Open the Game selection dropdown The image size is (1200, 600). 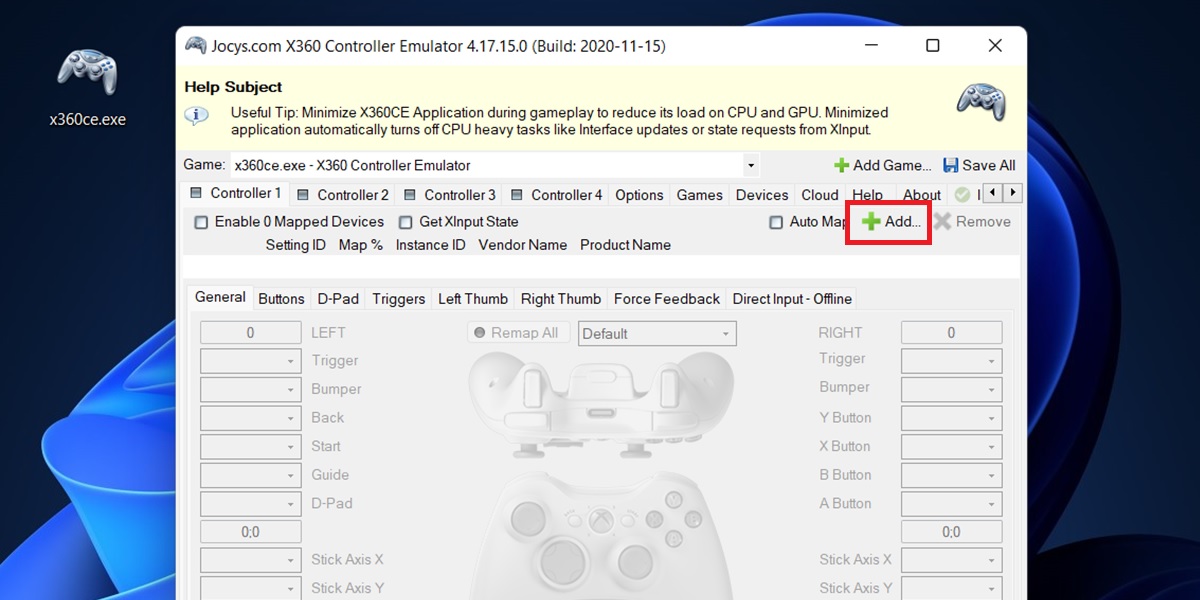(750, 166)
